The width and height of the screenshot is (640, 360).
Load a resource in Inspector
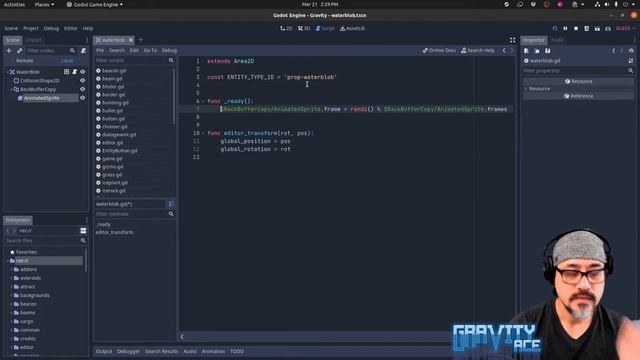(537, 51)
